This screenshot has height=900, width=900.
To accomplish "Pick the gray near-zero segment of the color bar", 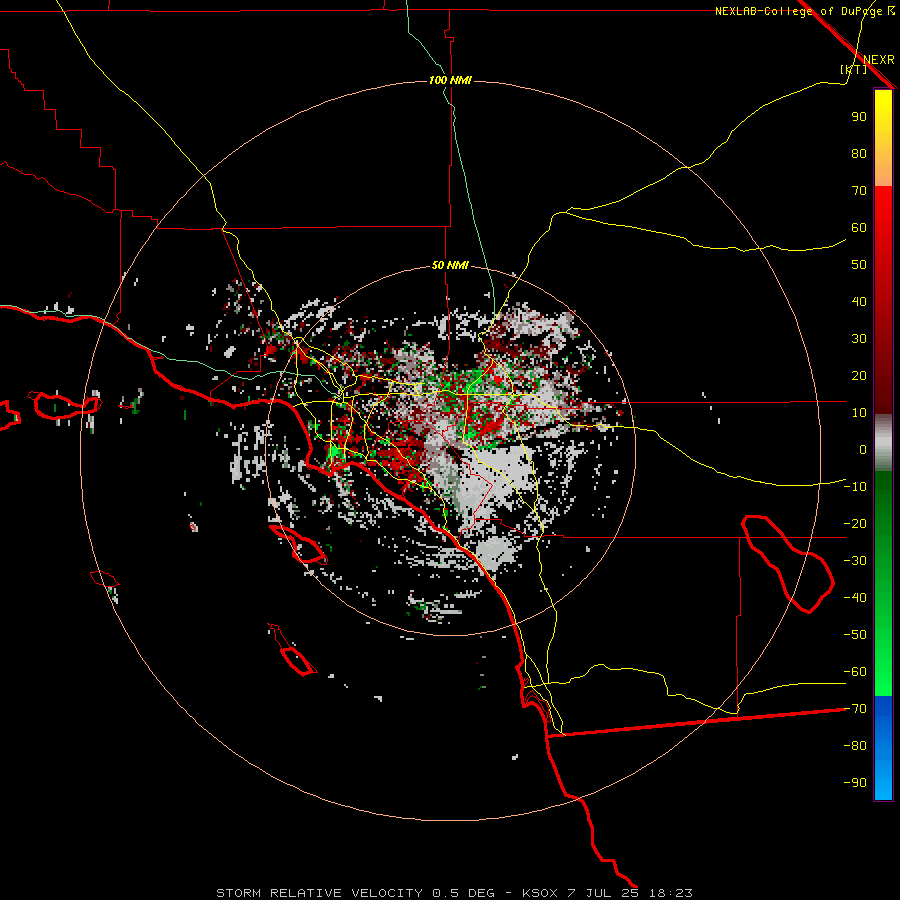I will click(883, 443).
